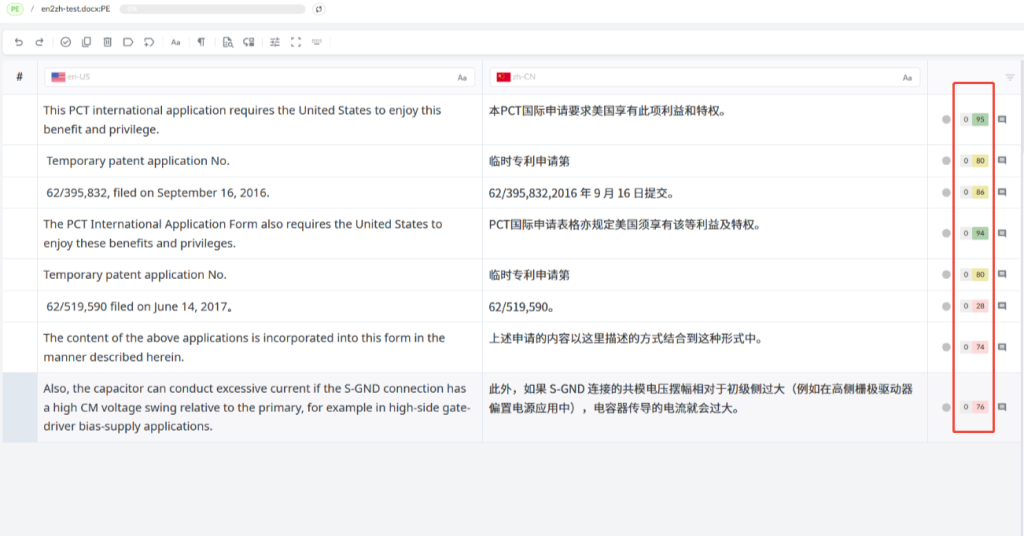Click the redo arrow in the toolbar
The image size is (1024, 536).
tap(39, 42)
